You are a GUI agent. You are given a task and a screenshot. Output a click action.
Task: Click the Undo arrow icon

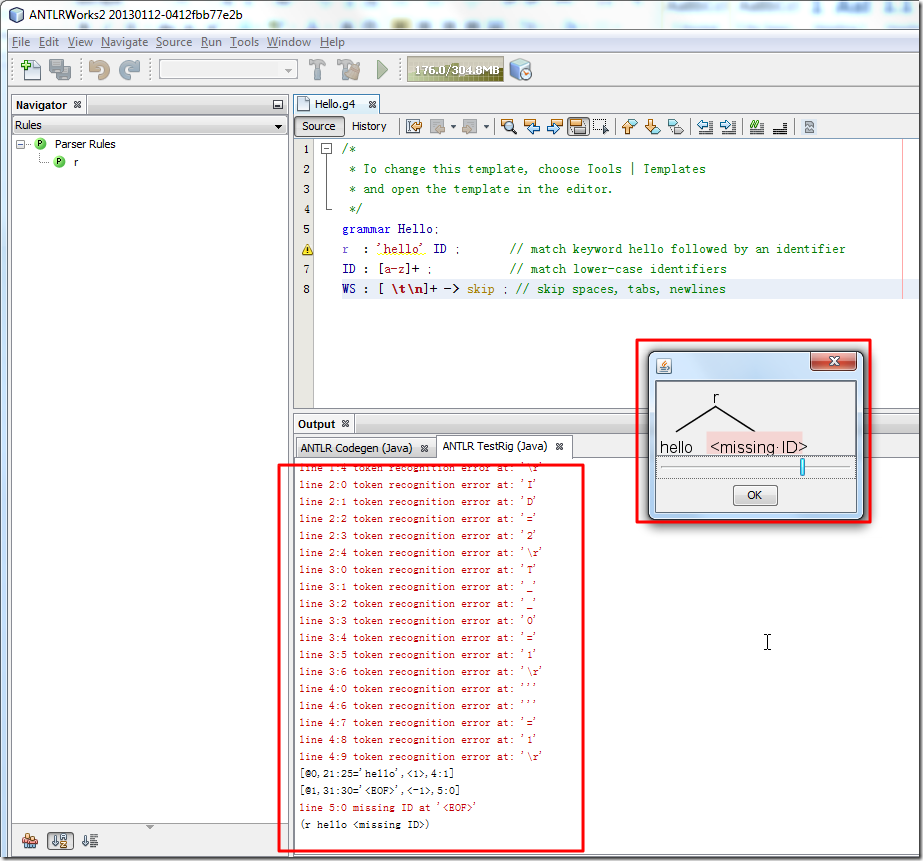[99, 70]
